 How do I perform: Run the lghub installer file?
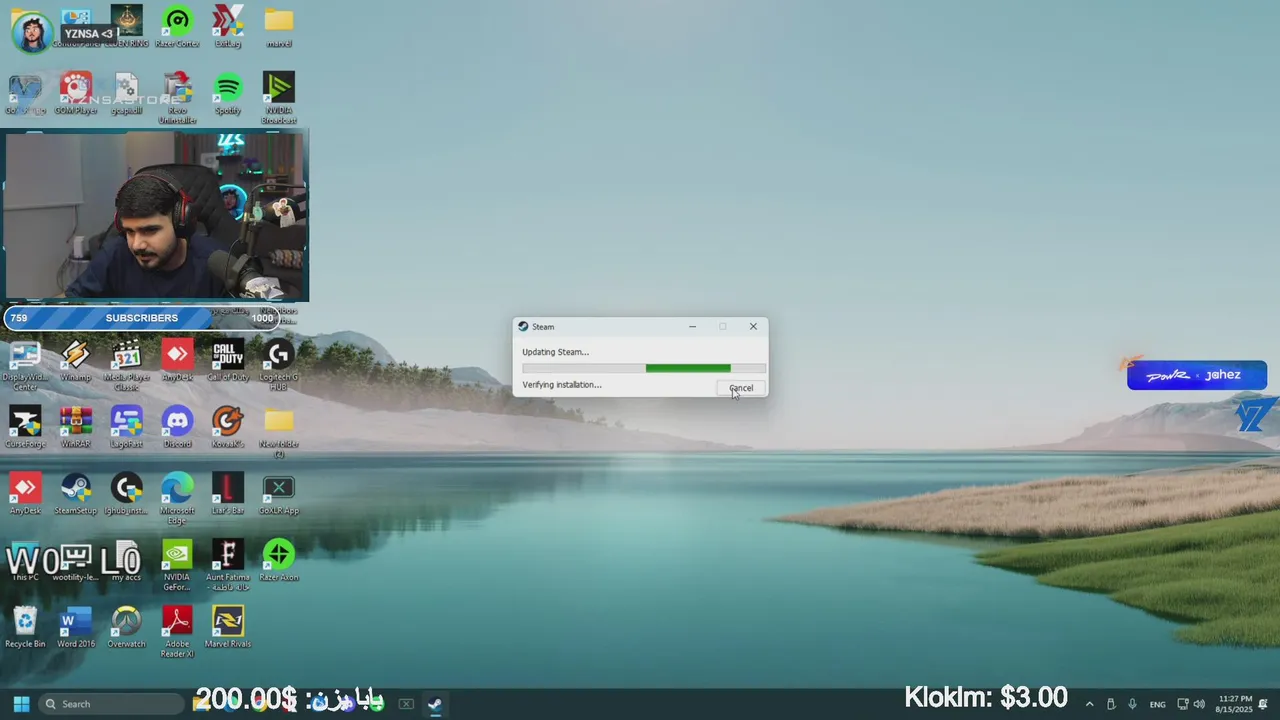126,494
